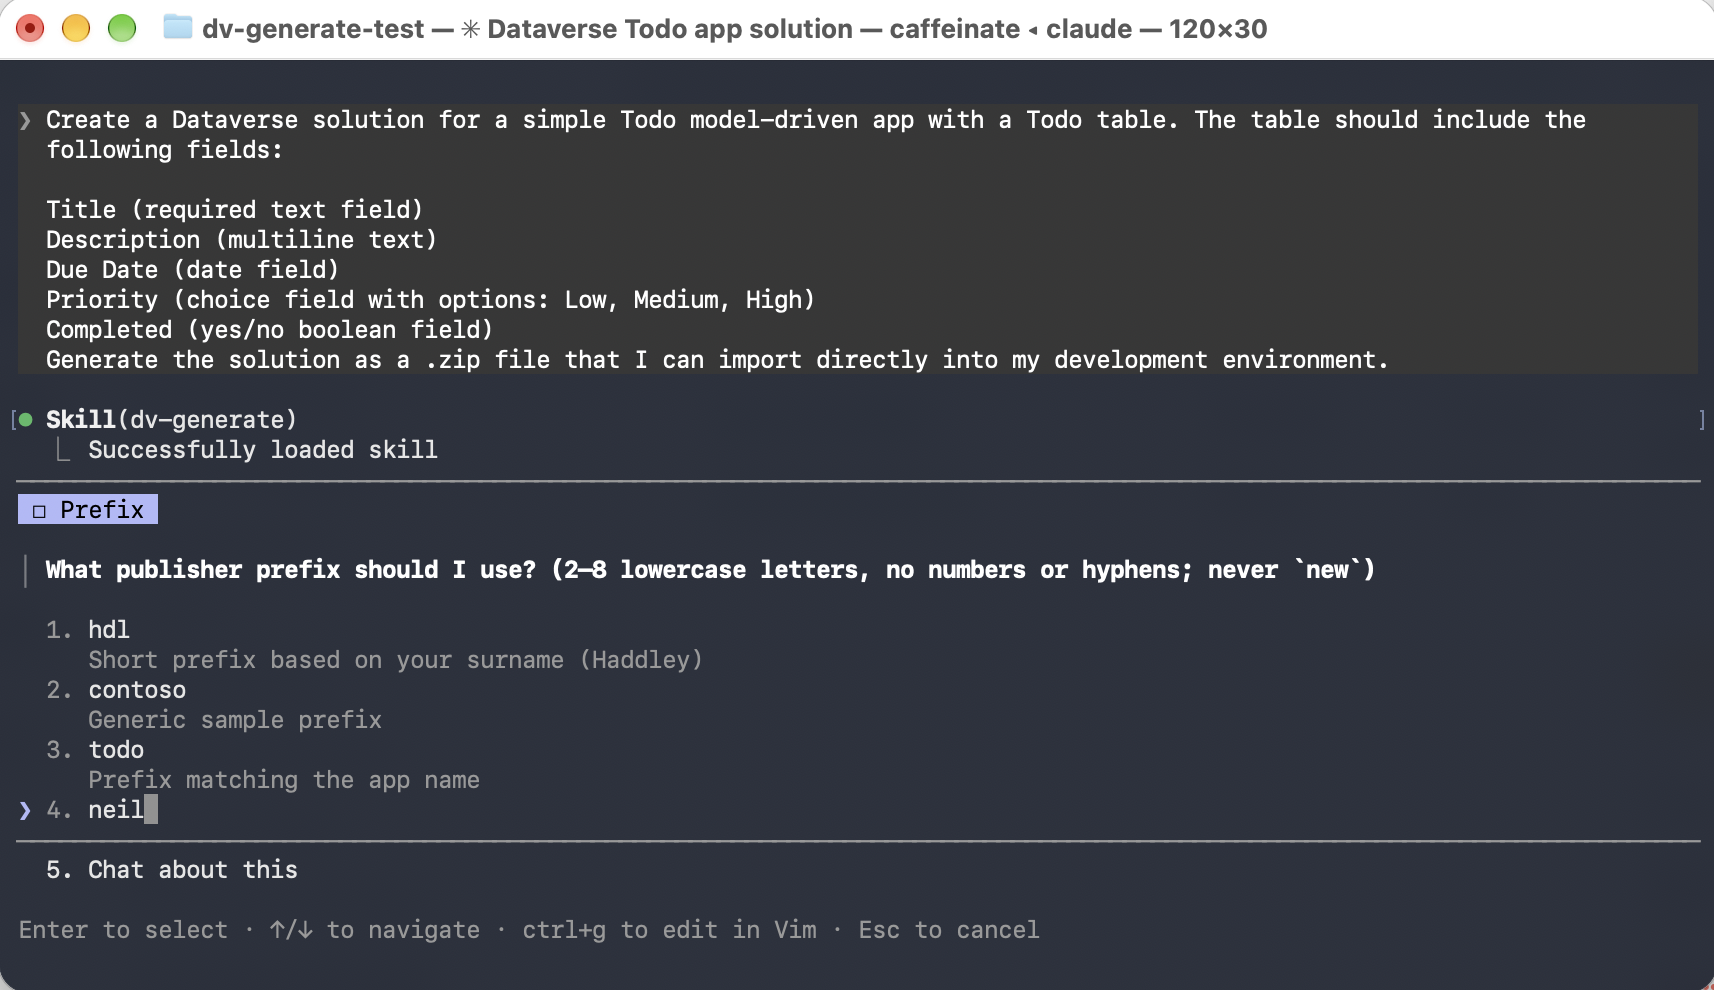Click the yellow minimize window button
This screenshot has width=1714, height=990.
pyautogui.click(x=76, y=28)
